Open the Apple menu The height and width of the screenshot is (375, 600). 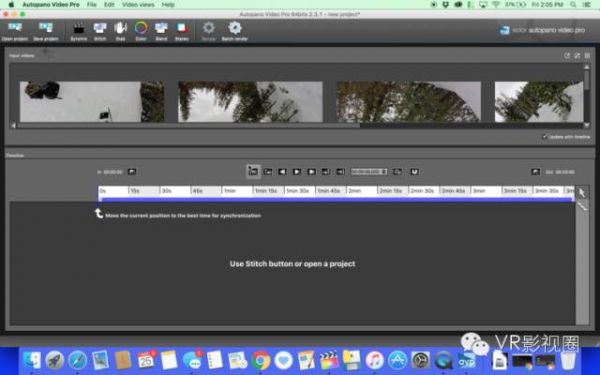11,5
